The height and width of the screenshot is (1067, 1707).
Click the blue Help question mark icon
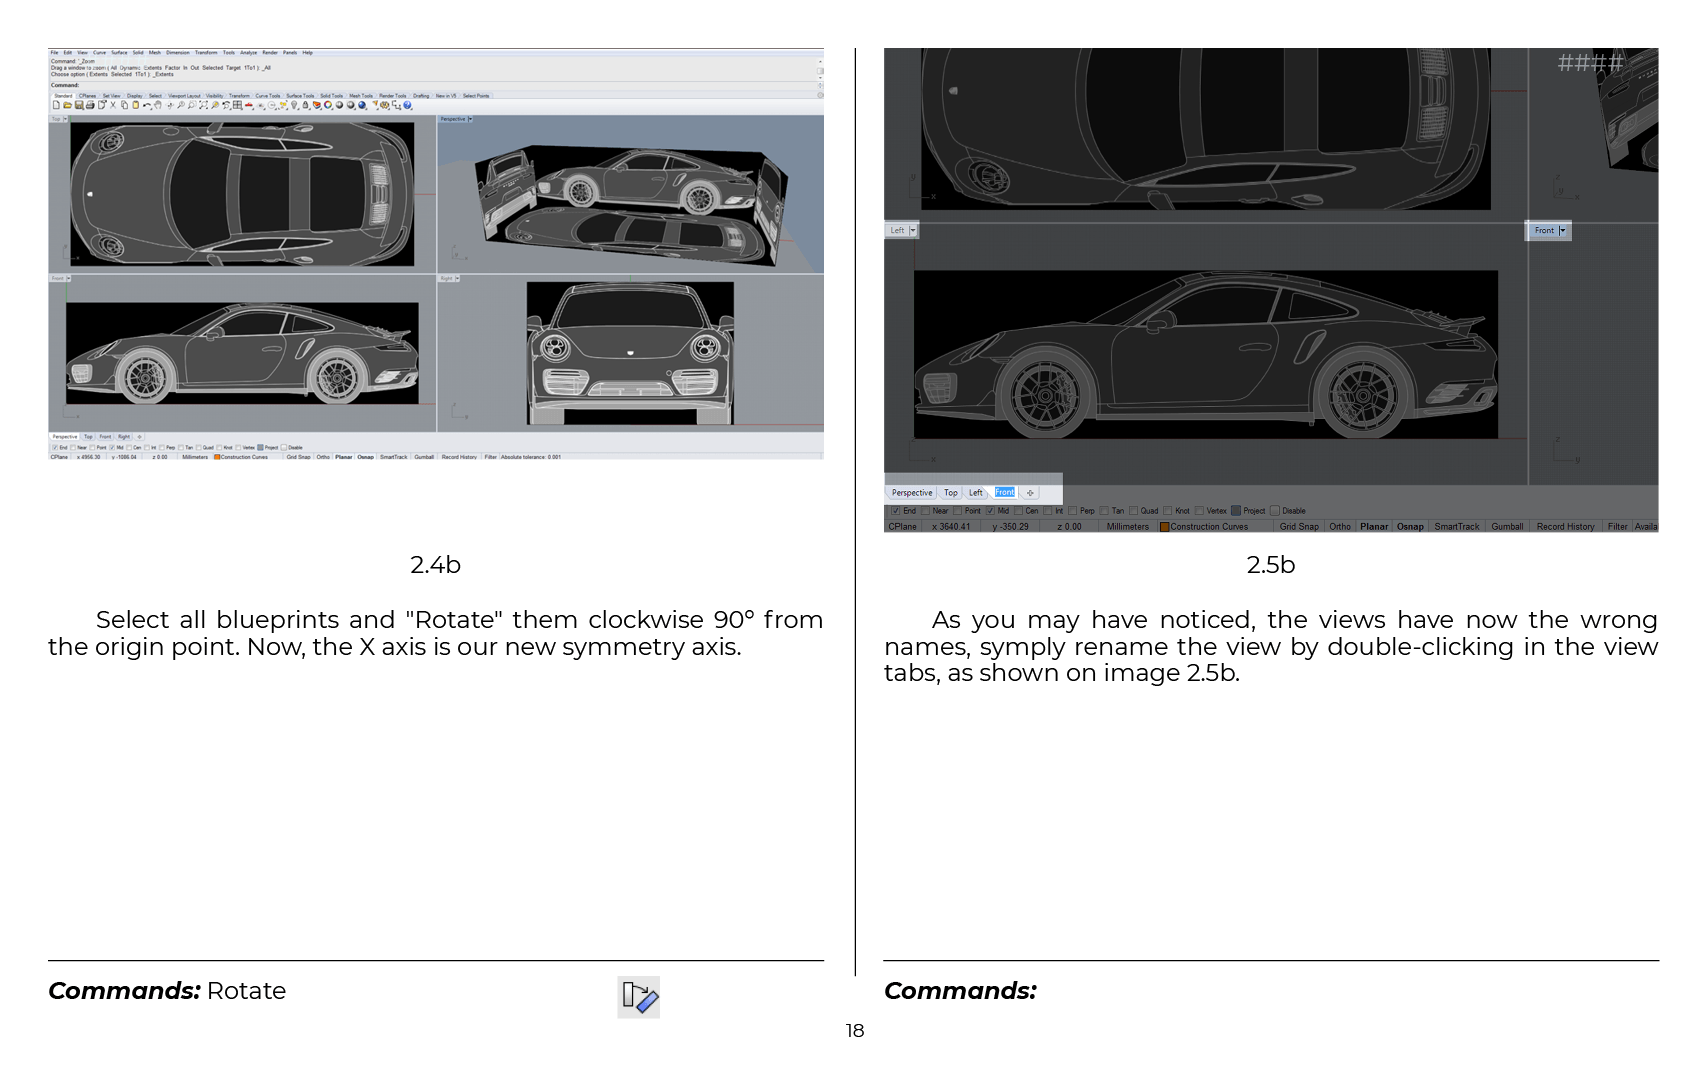click(x=407, y=105)
